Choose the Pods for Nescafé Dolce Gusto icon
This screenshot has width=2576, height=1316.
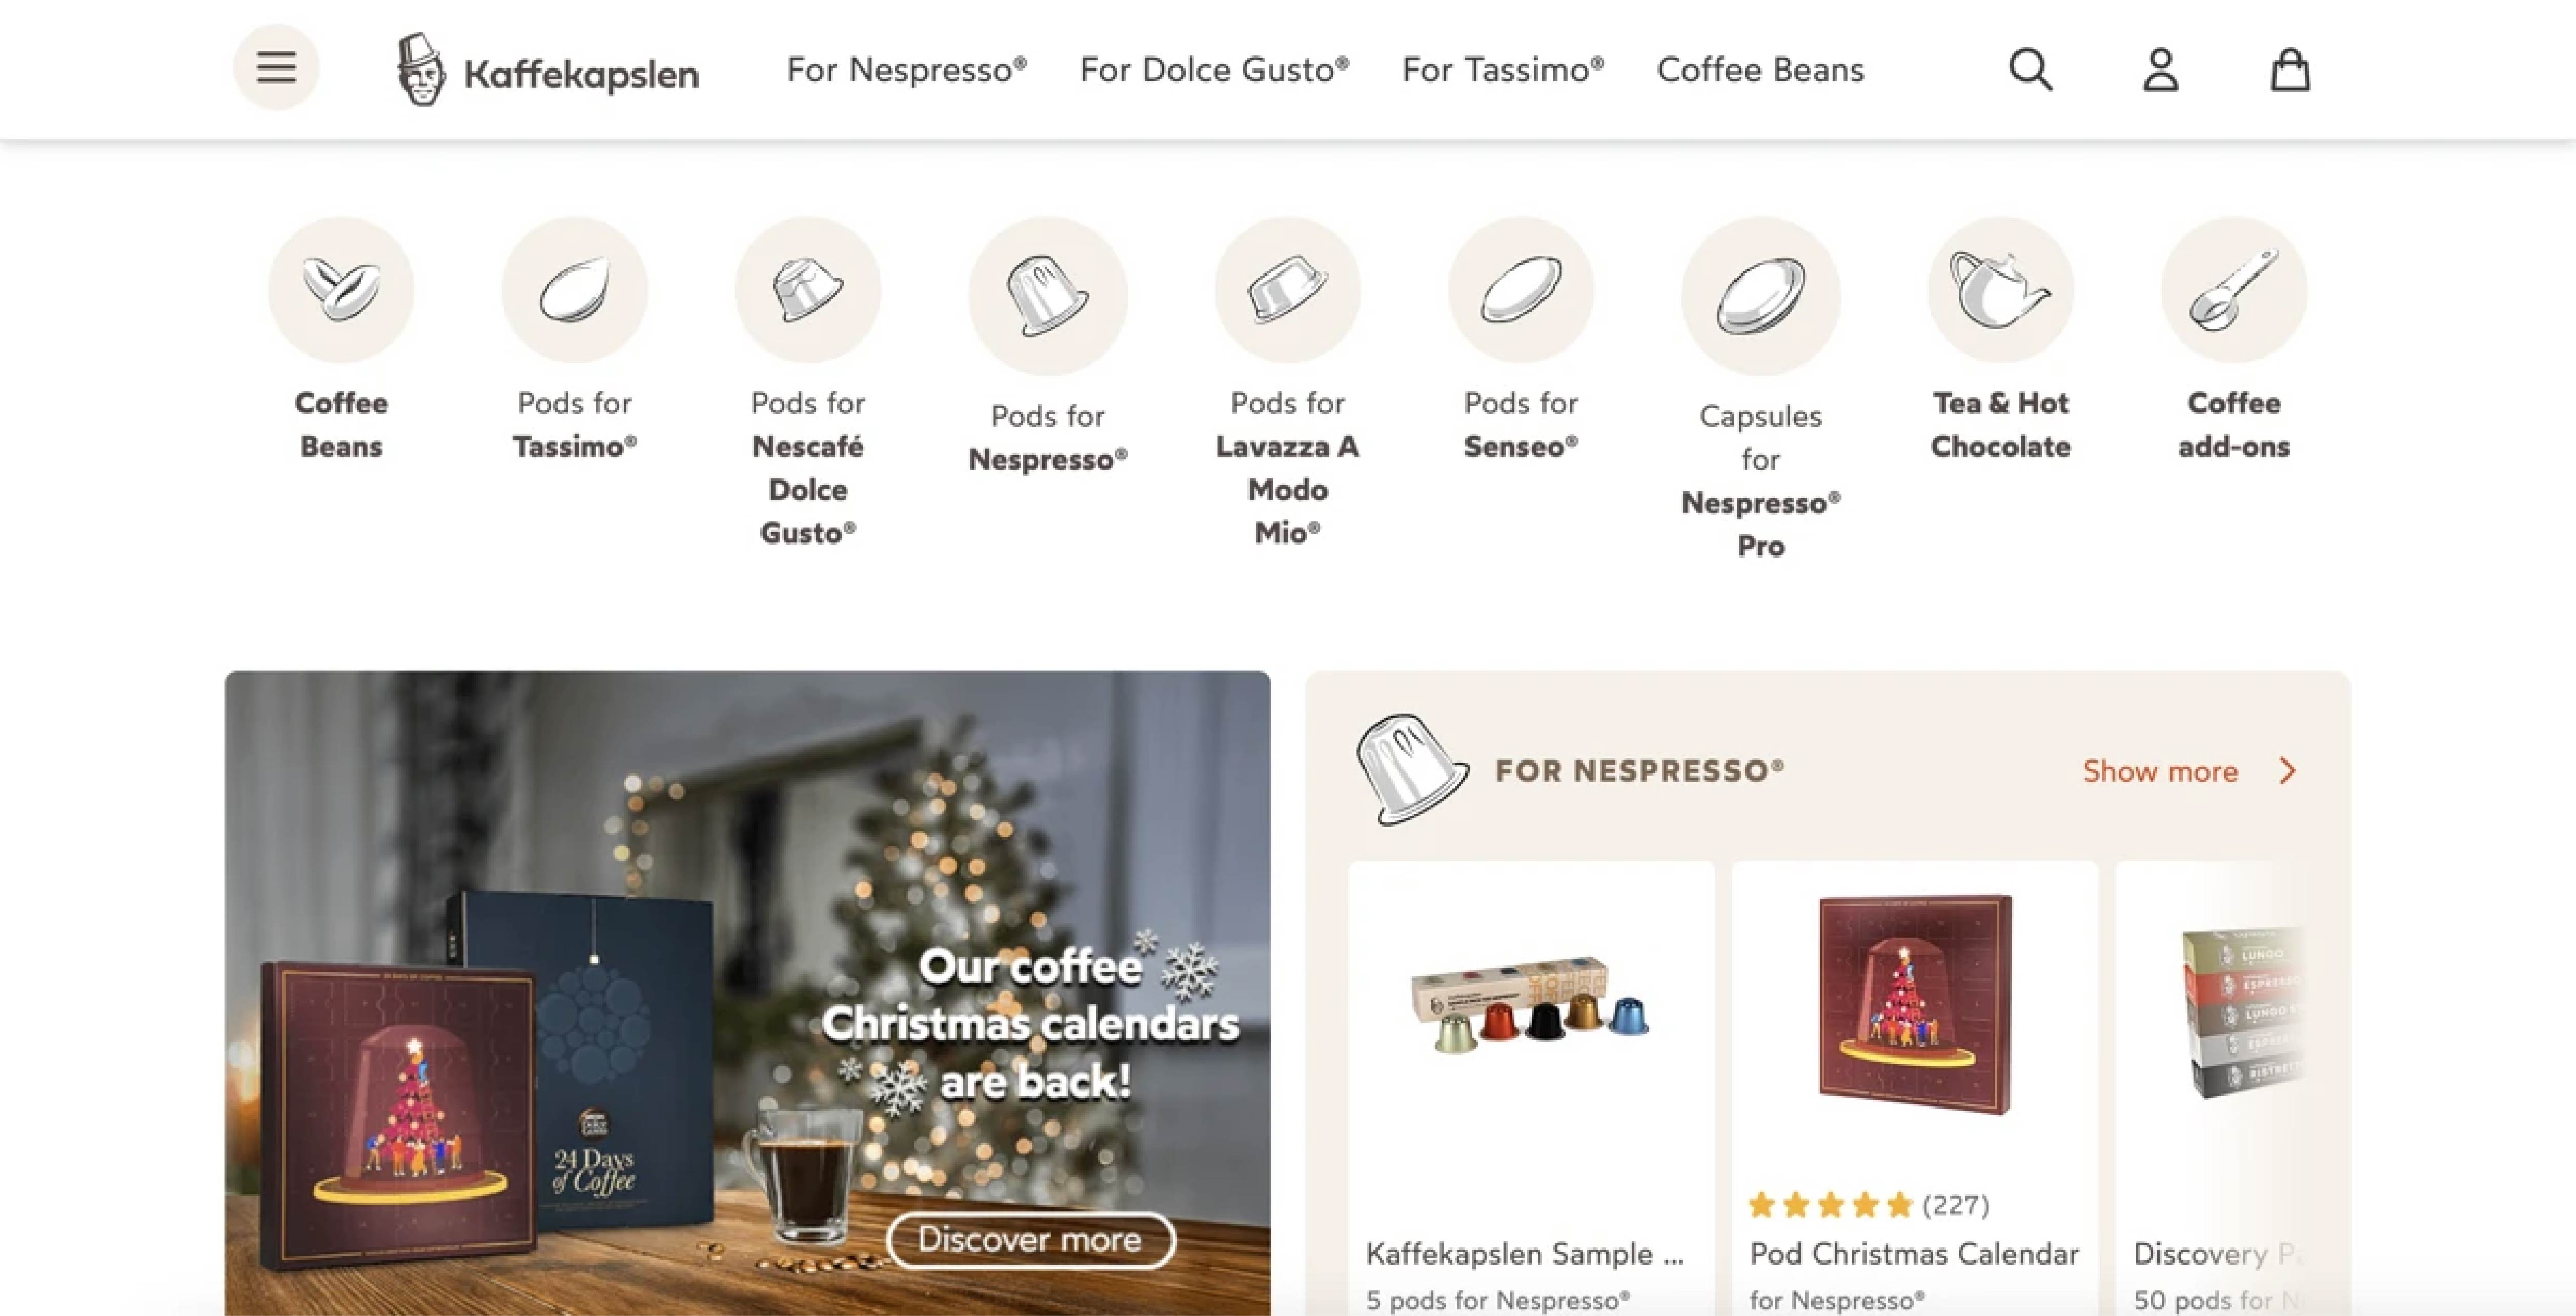808,290
